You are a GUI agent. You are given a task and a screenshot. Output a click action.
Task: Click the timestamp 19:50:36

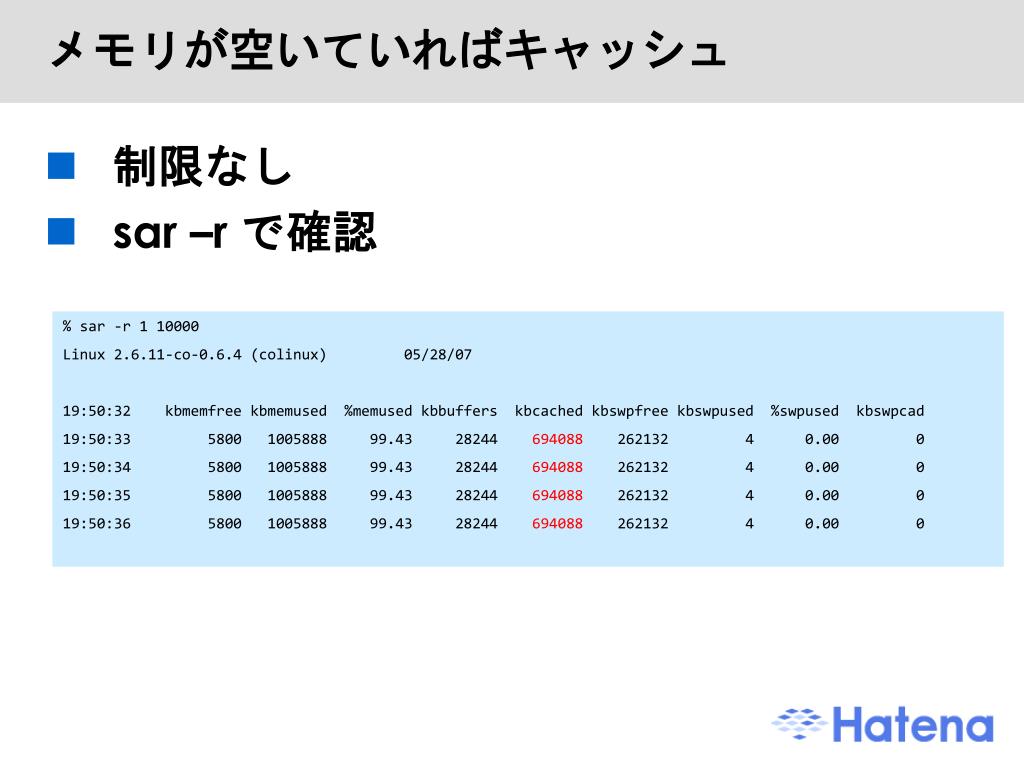(x=97, y=523)
